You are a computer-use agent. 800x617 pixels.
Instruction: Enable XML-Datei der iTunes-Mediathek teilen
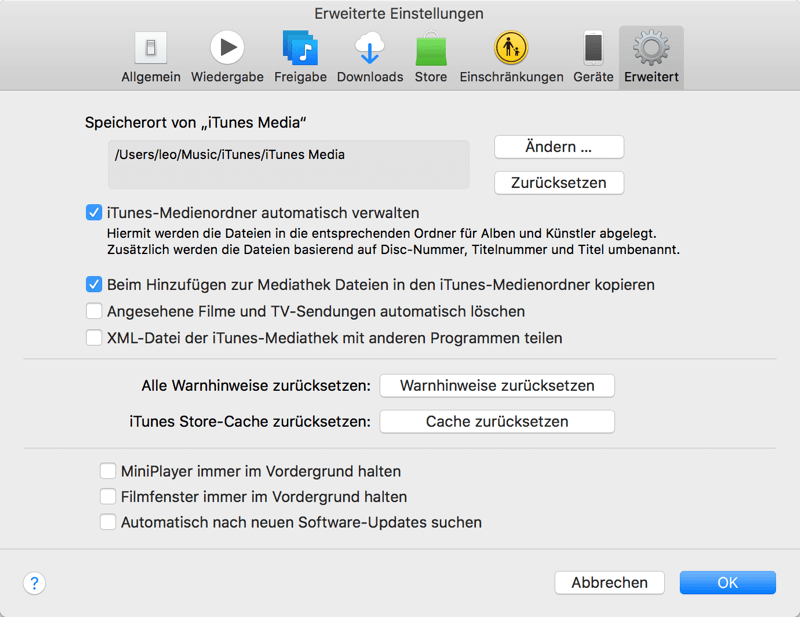click(94, 337)
